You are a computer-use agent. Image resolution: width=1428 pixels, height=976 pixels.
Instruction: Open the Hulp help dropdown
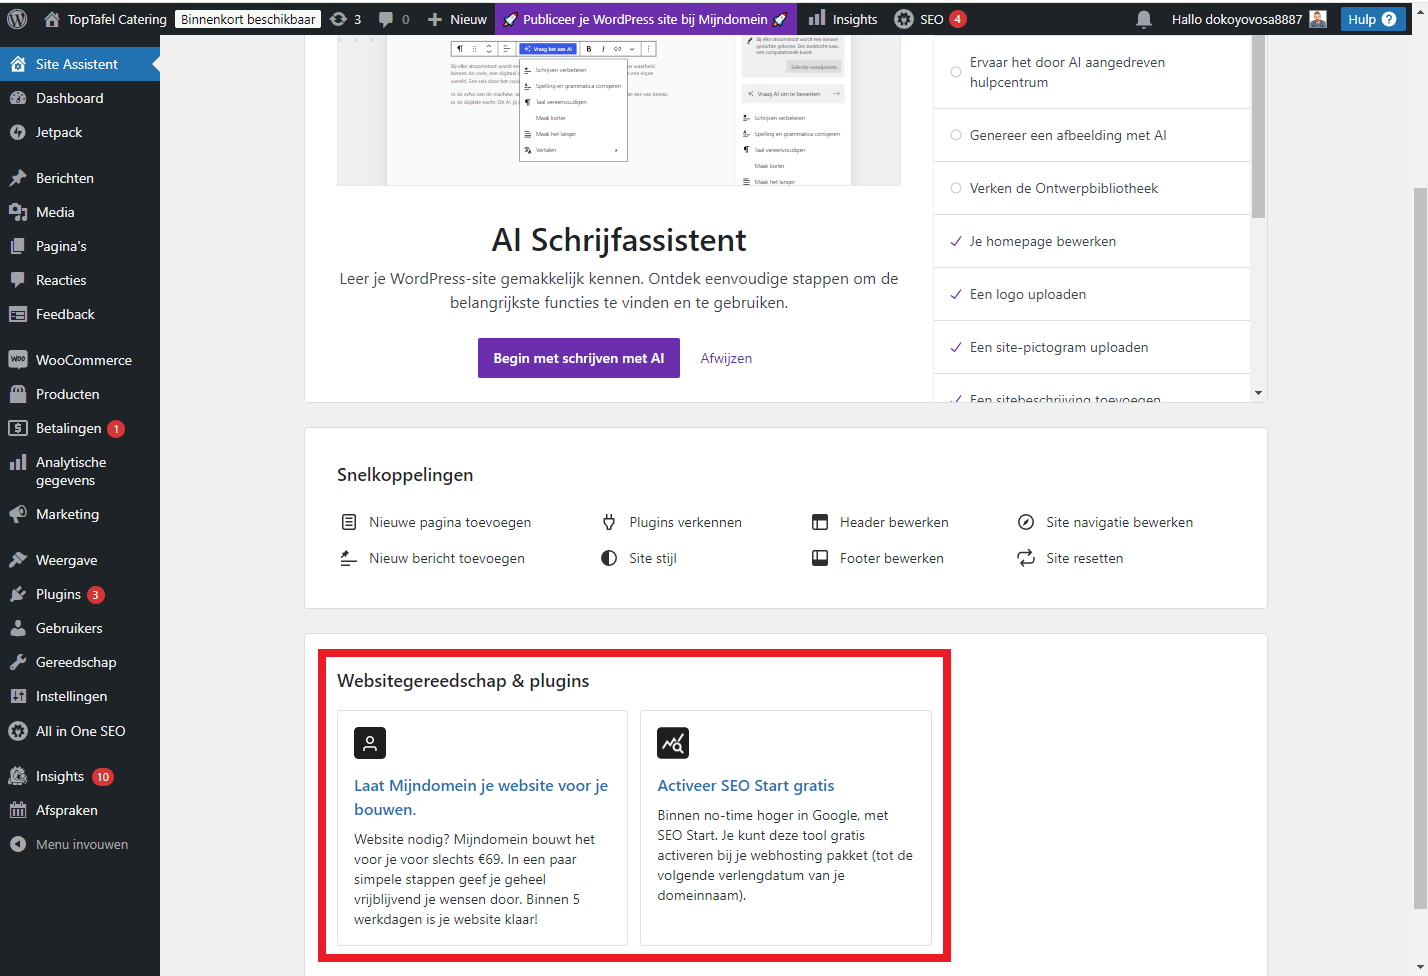1373,19
